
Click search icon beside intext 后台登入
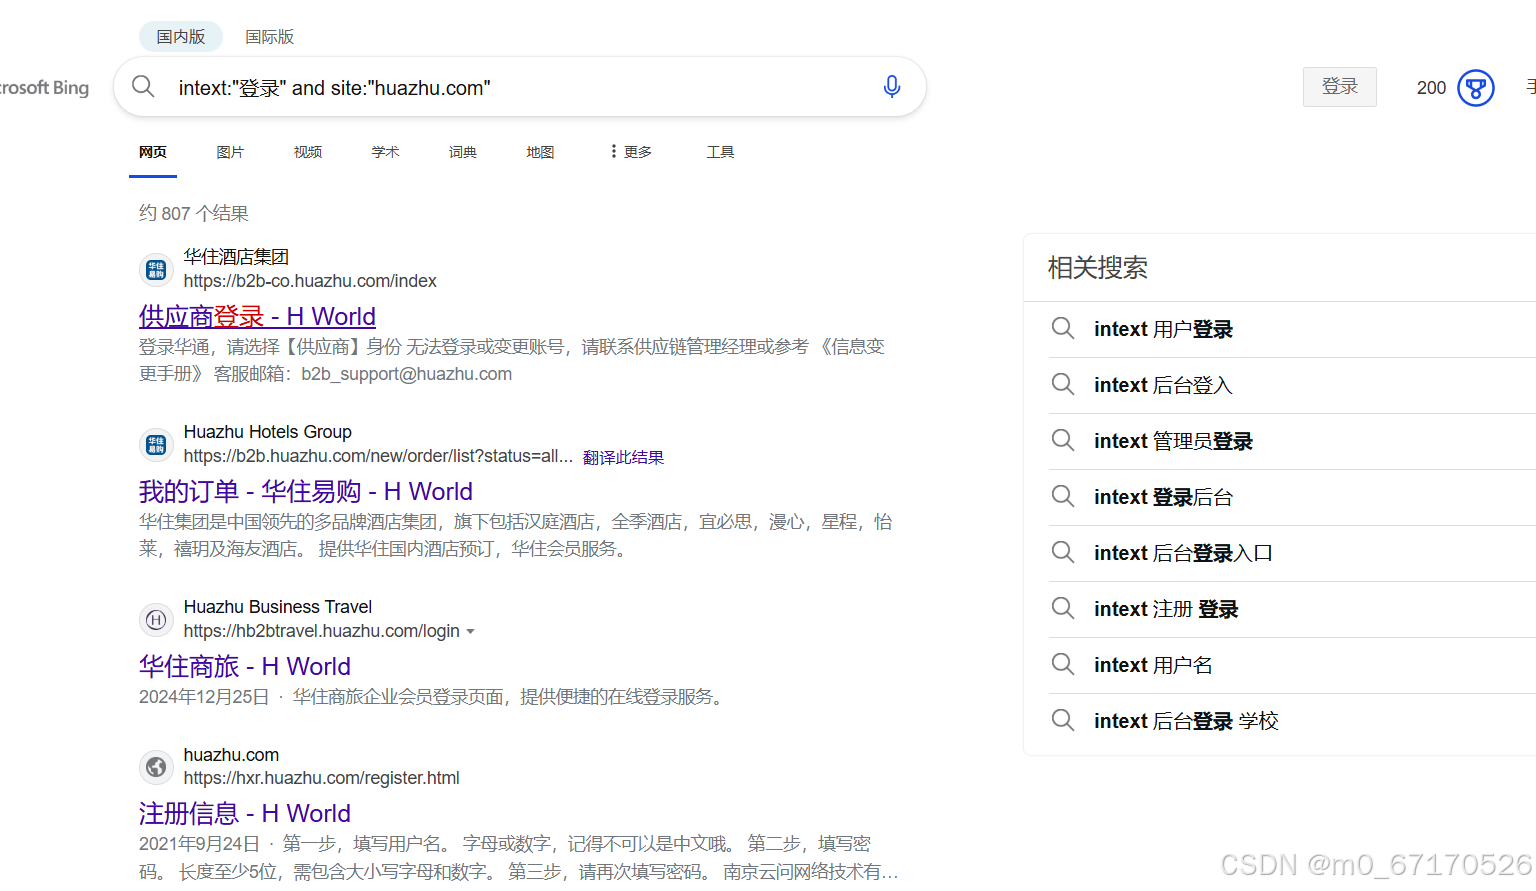1063,385
